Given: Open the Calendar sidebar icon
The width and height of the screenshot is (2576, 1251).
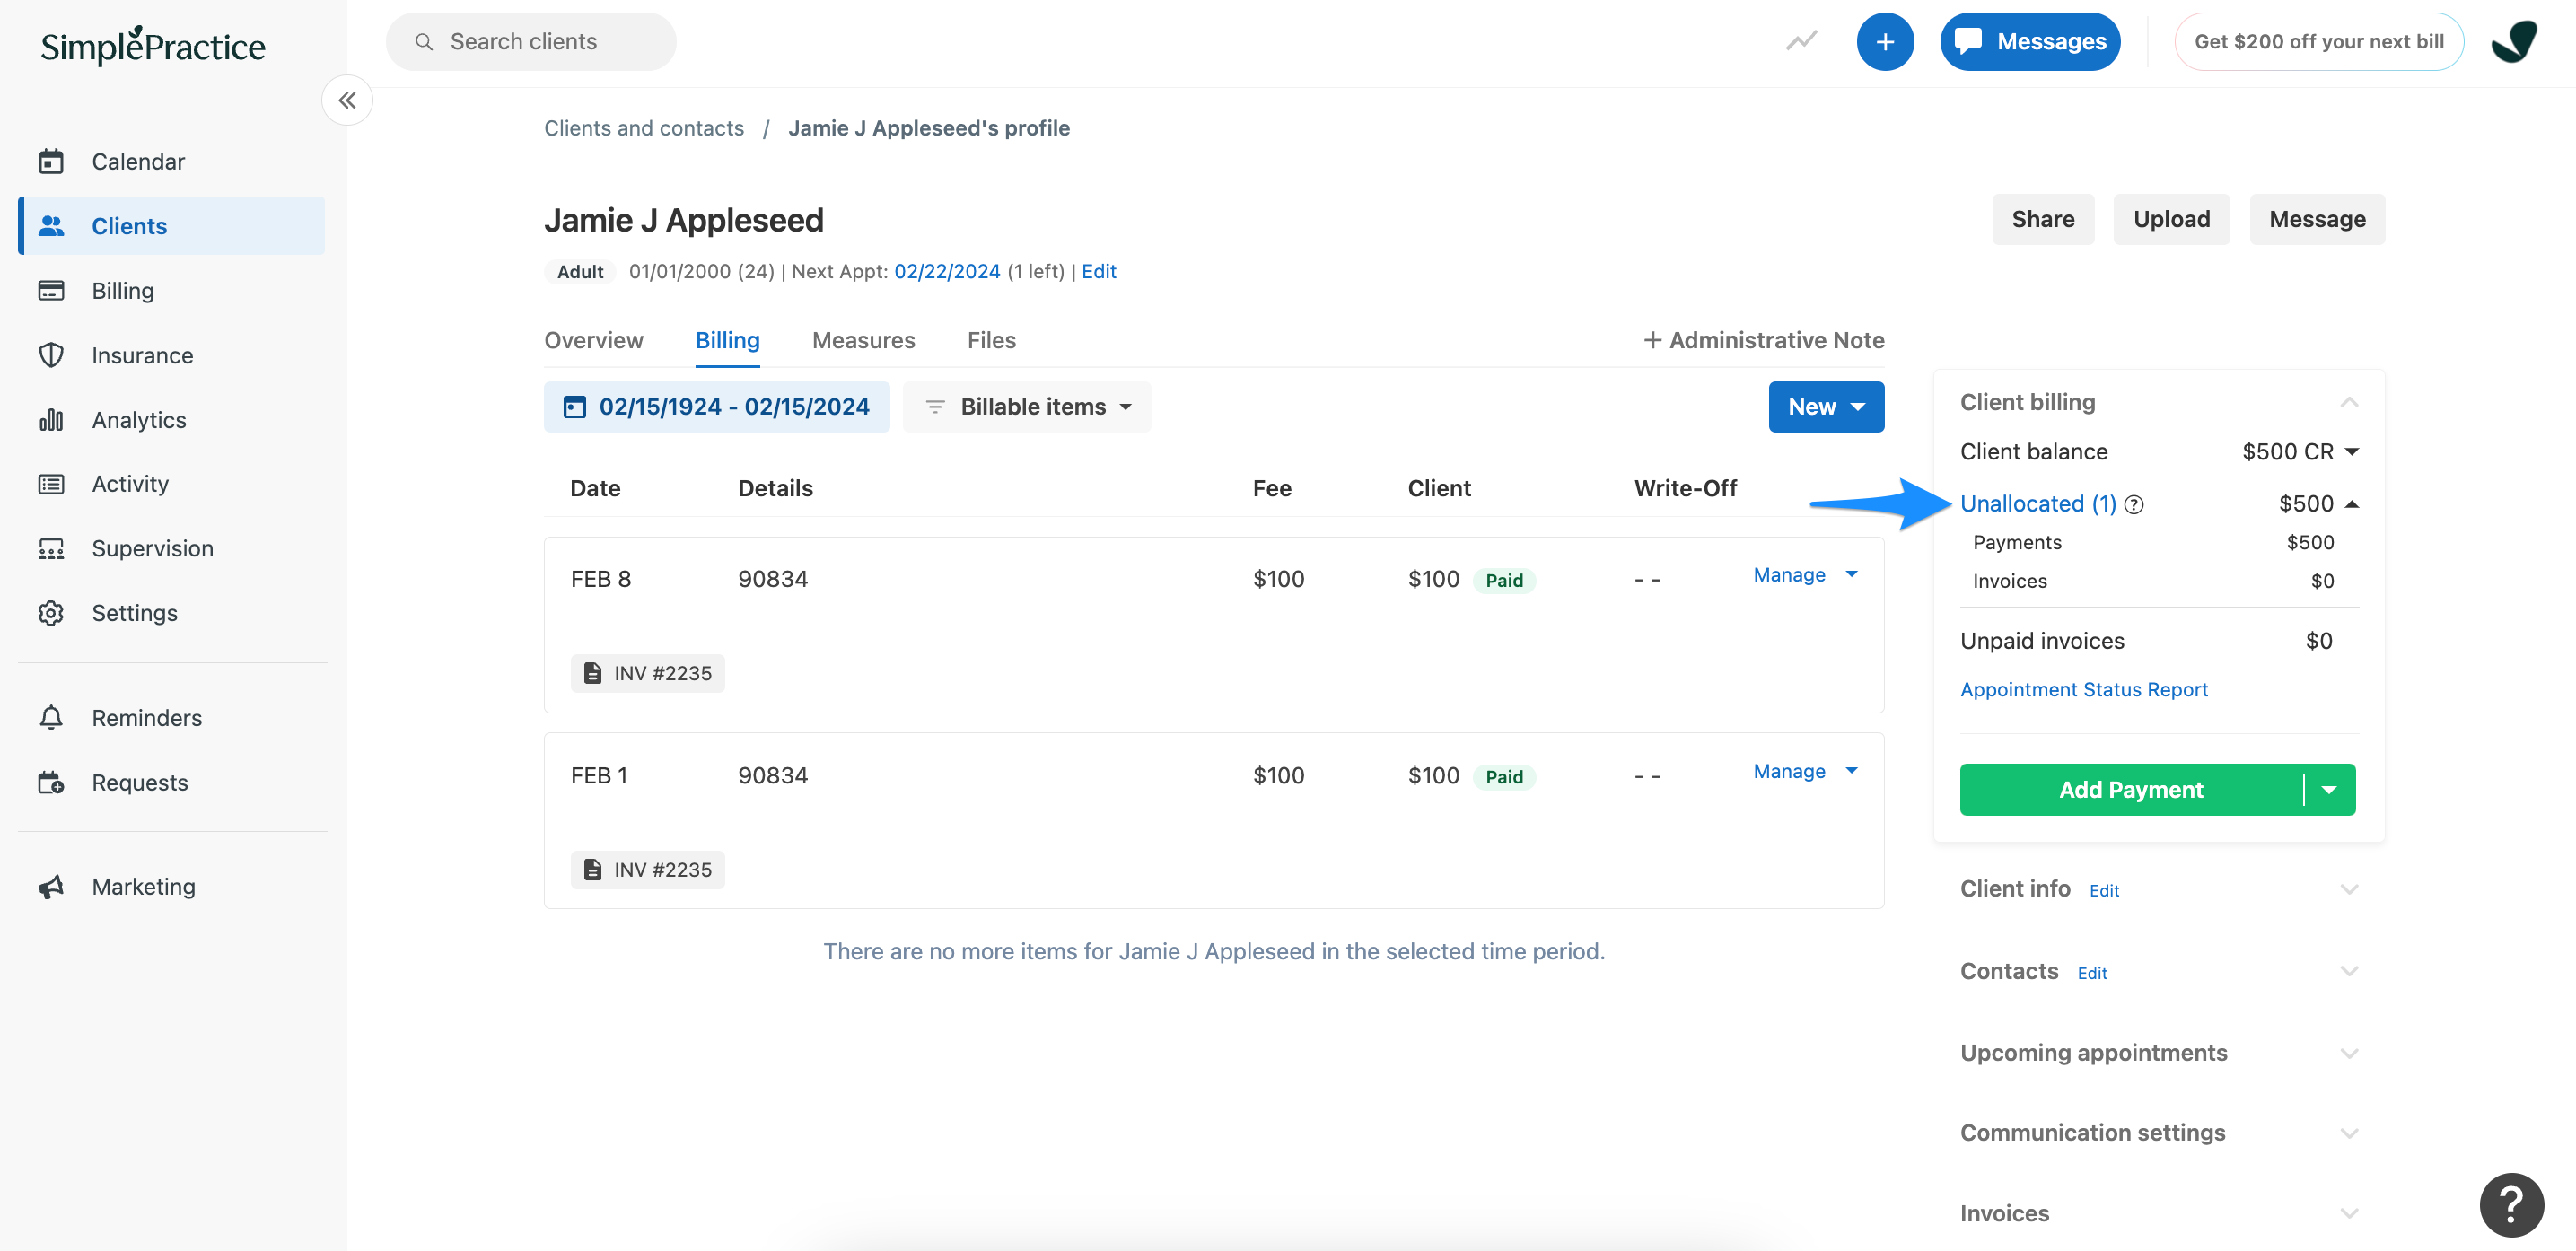Looking at the screenshot, I should tap(52, 161).
